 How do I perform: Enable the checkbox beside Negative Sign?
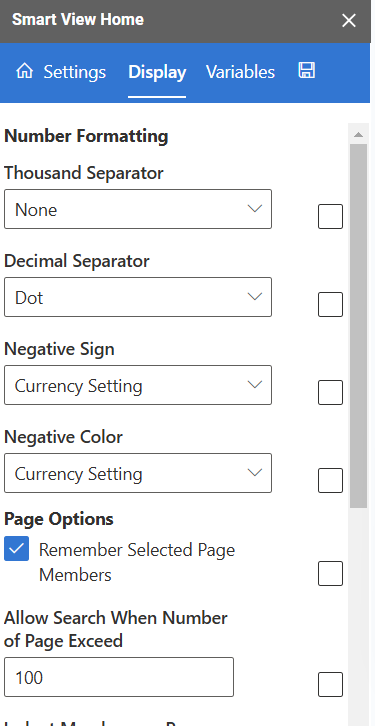[331, 392]
